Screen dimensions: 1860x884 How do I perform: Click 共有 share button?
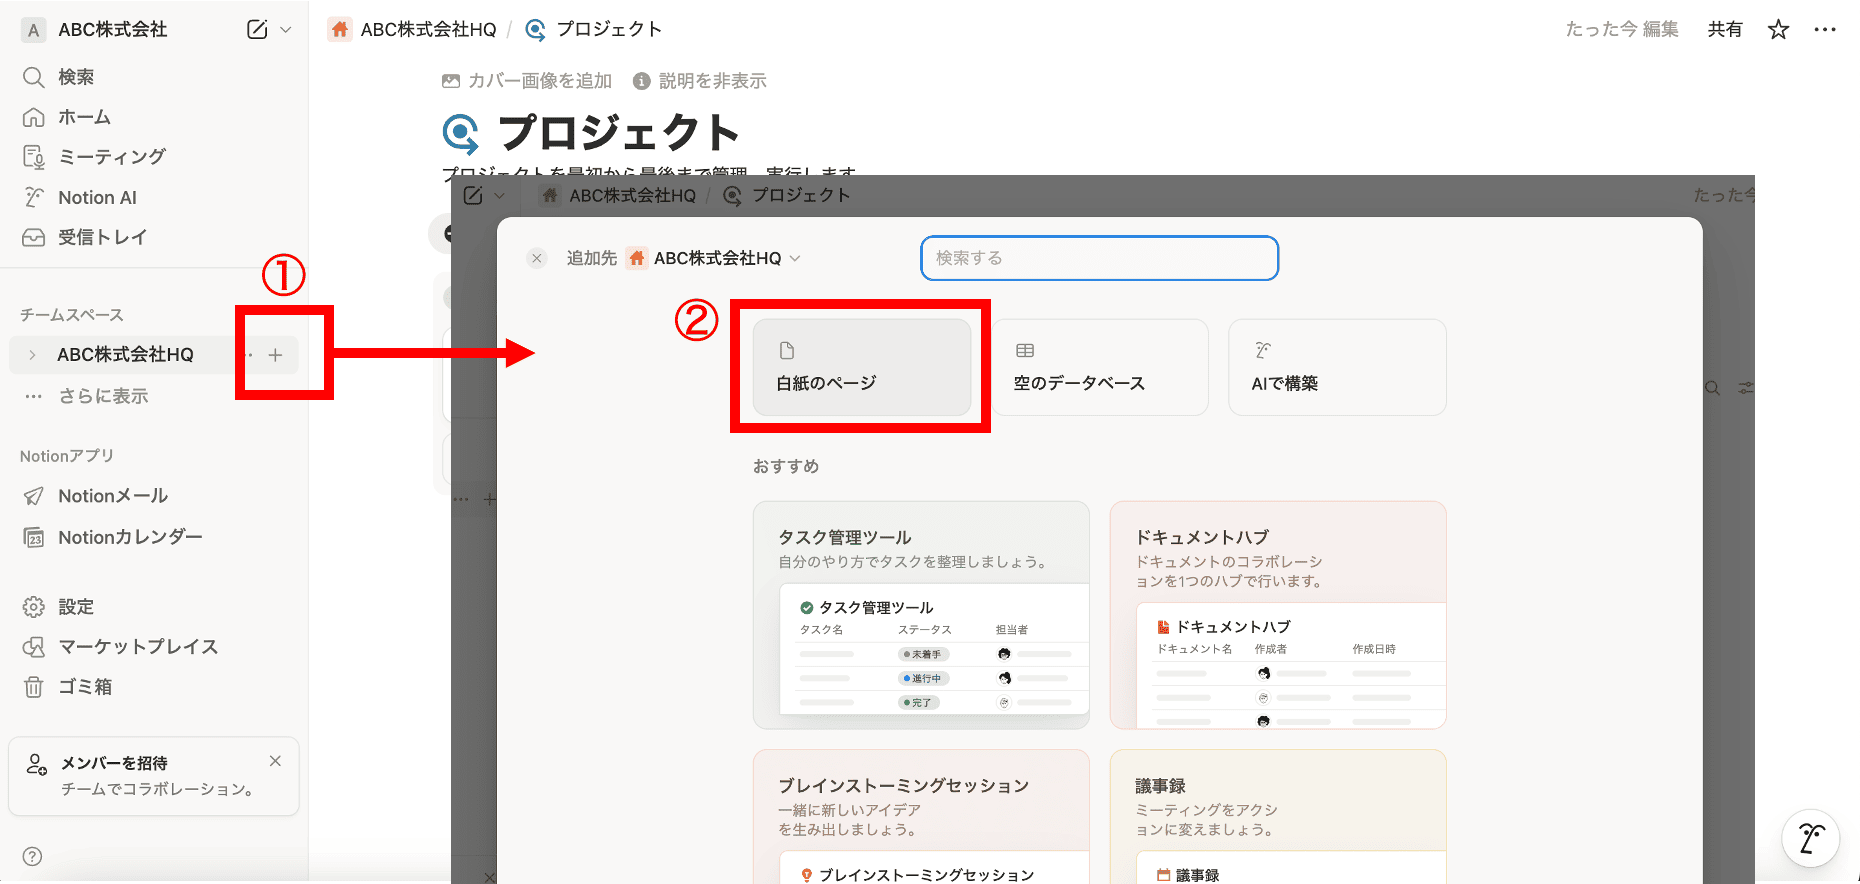(x=1725, y=30)
